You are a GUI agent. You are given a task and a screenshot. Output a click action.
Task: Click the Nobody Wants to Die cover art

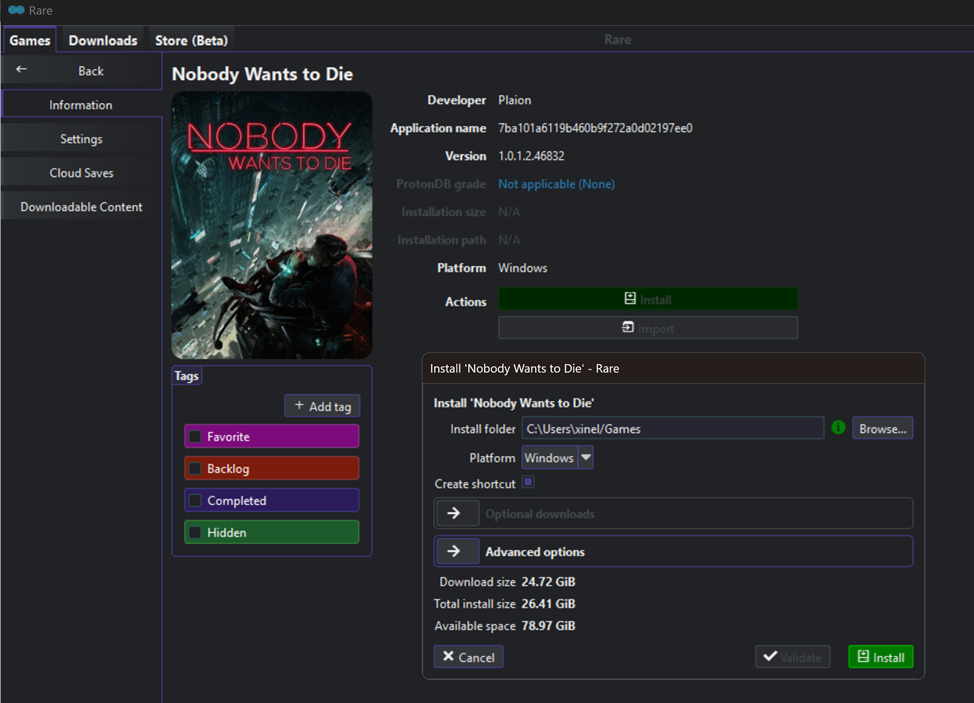click(x=272, y=225)
